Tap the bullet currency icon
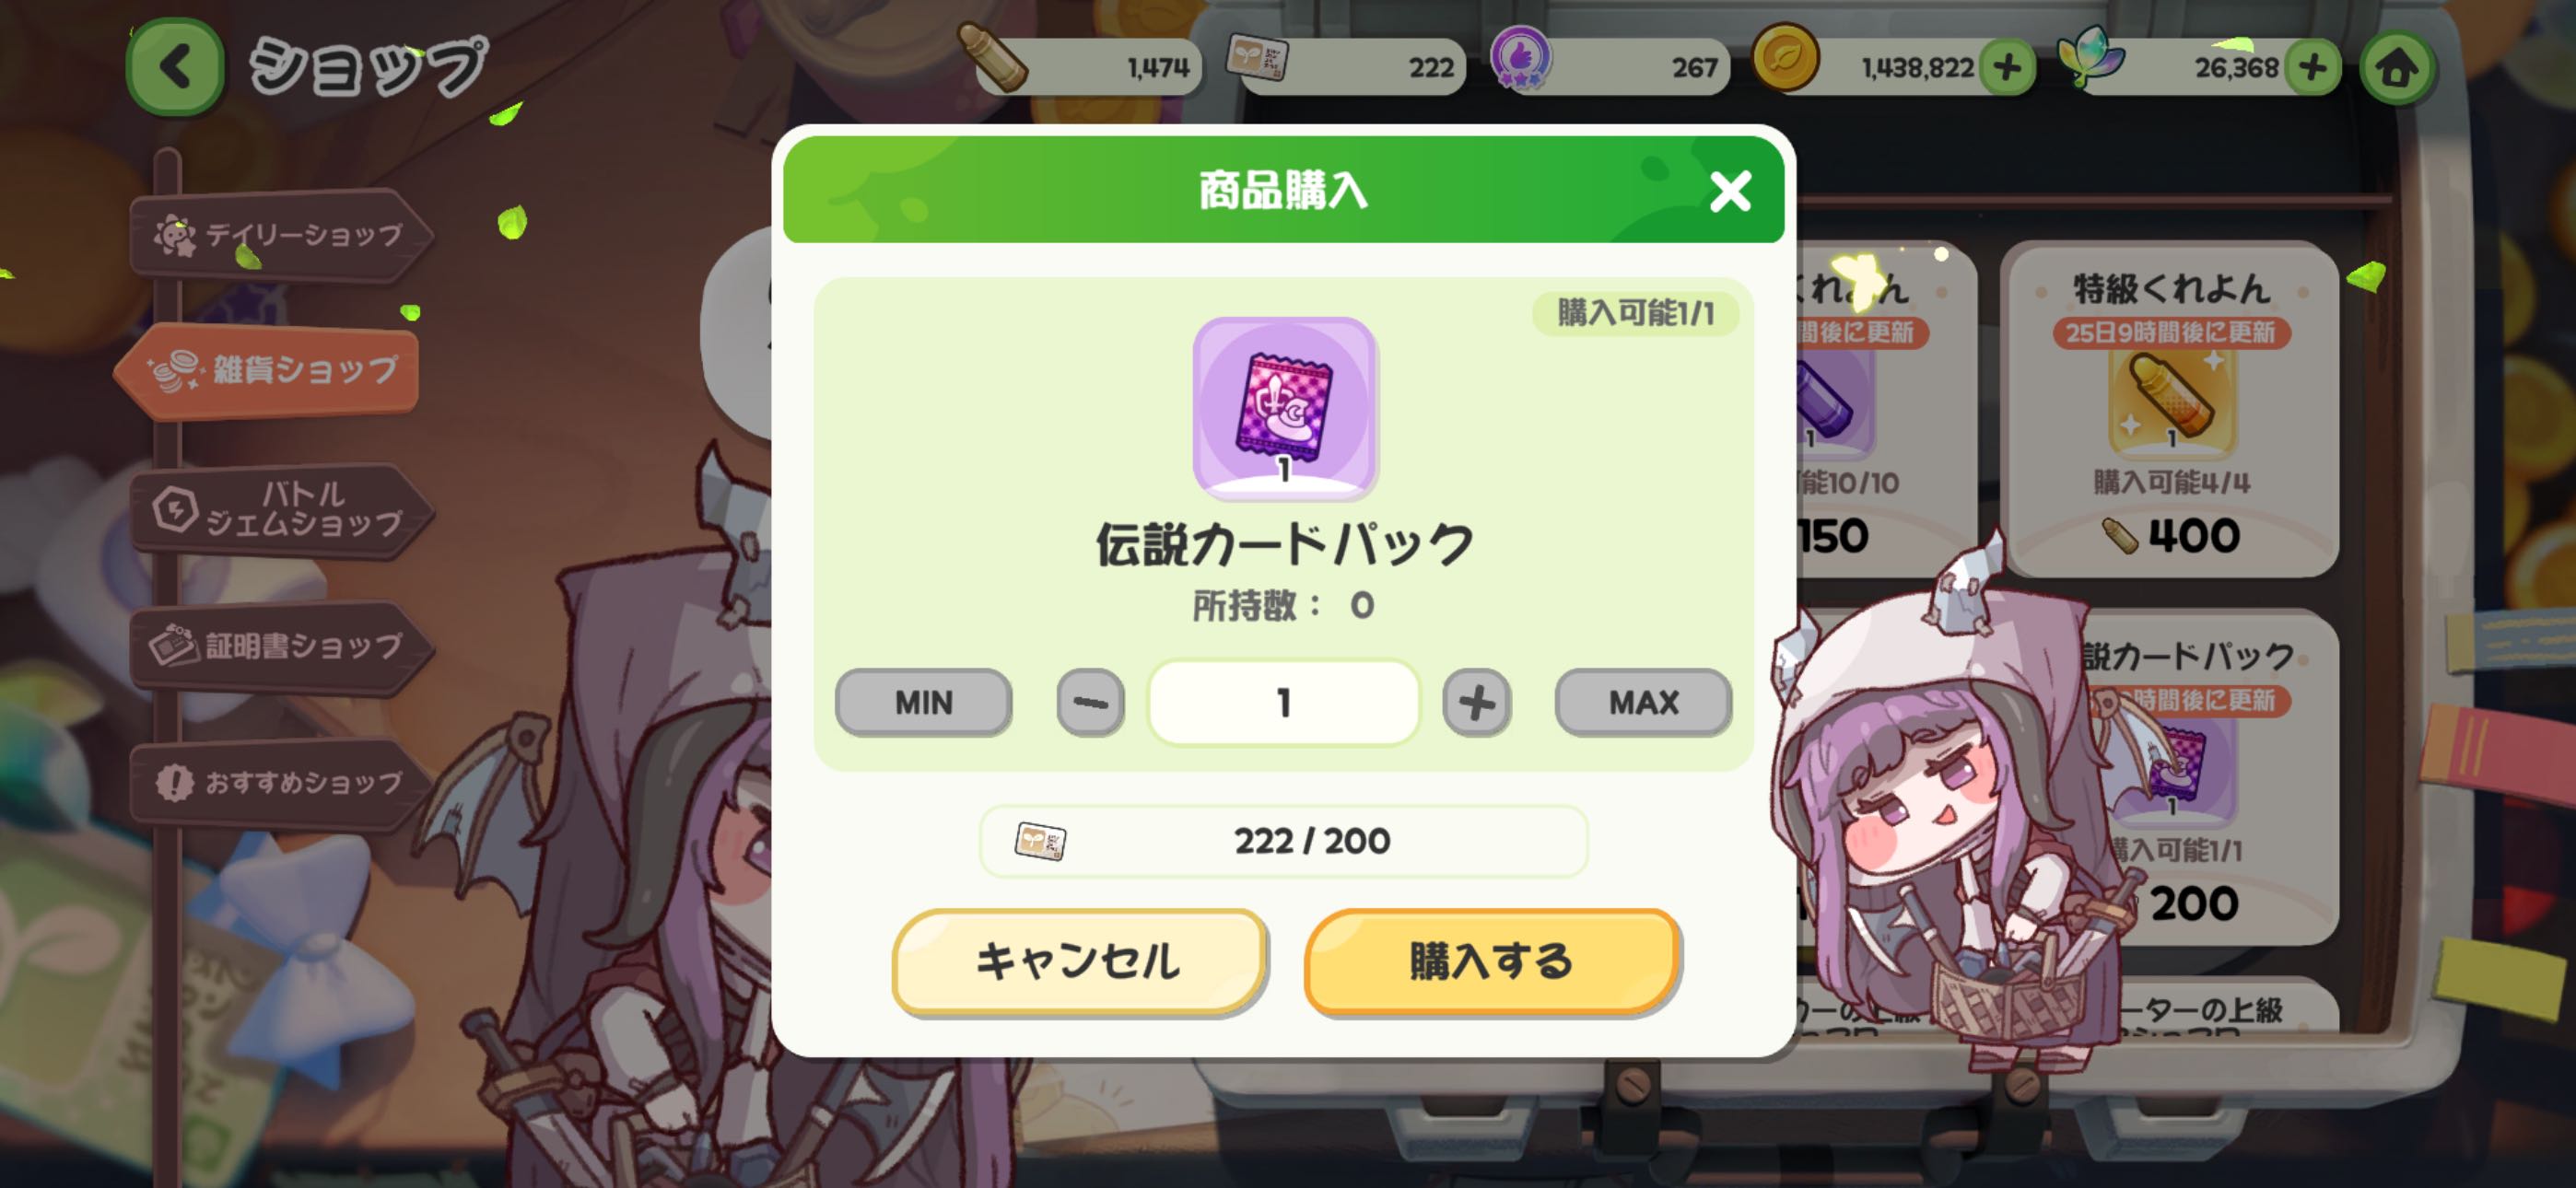The height and width of the screenshot is (1188, 2576). pos(991,57)
